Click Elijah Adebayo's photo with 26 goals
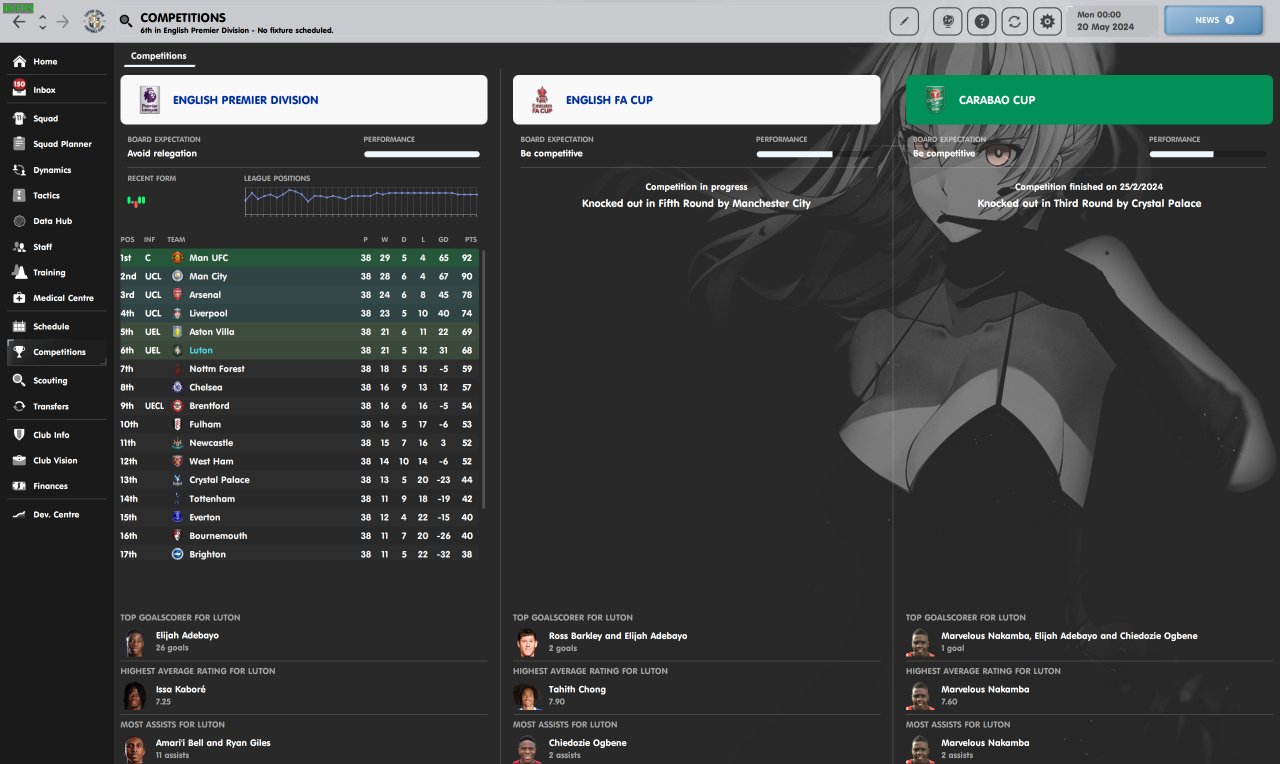 point(134,642)
